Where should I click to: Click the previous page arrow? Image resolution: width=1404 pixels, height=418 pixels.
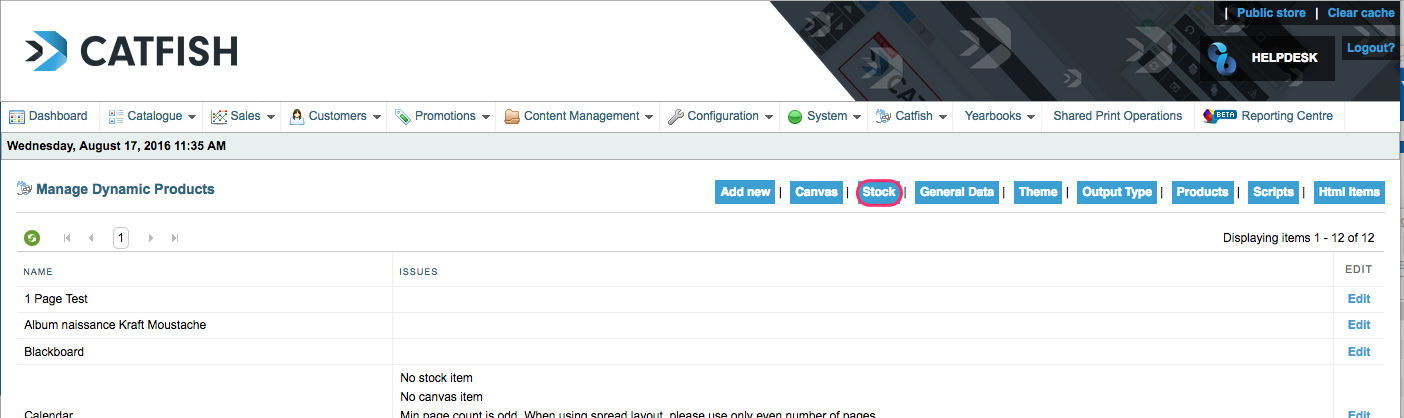coord(91,238)
